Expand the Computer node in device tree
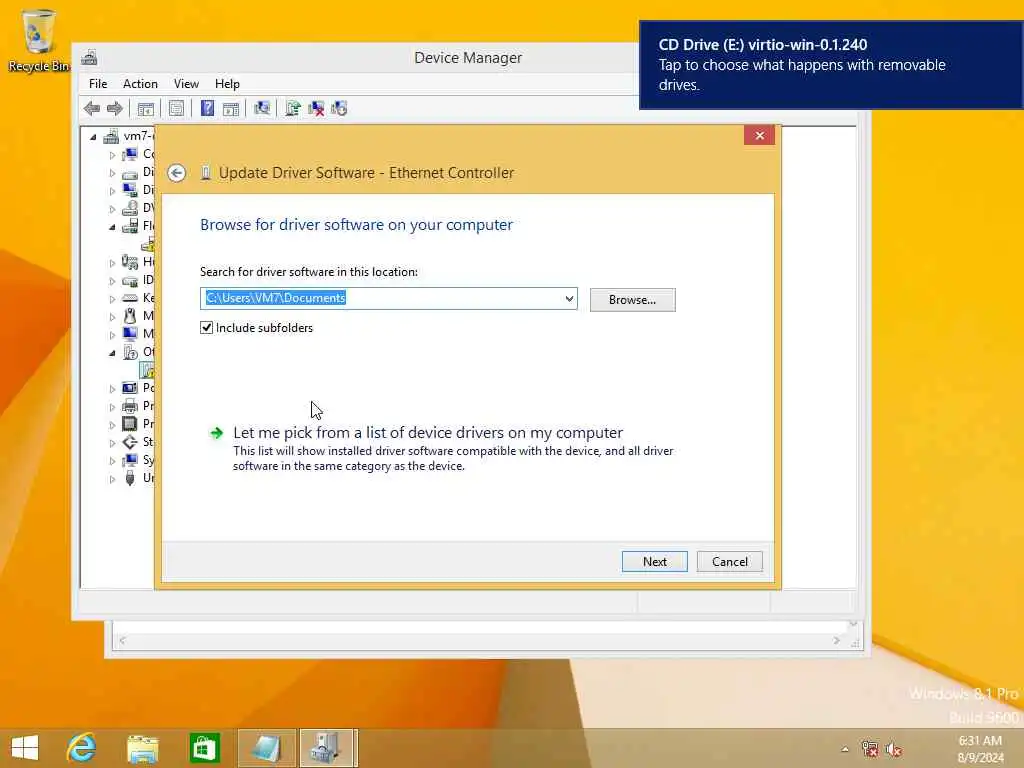 pos(112,155)
